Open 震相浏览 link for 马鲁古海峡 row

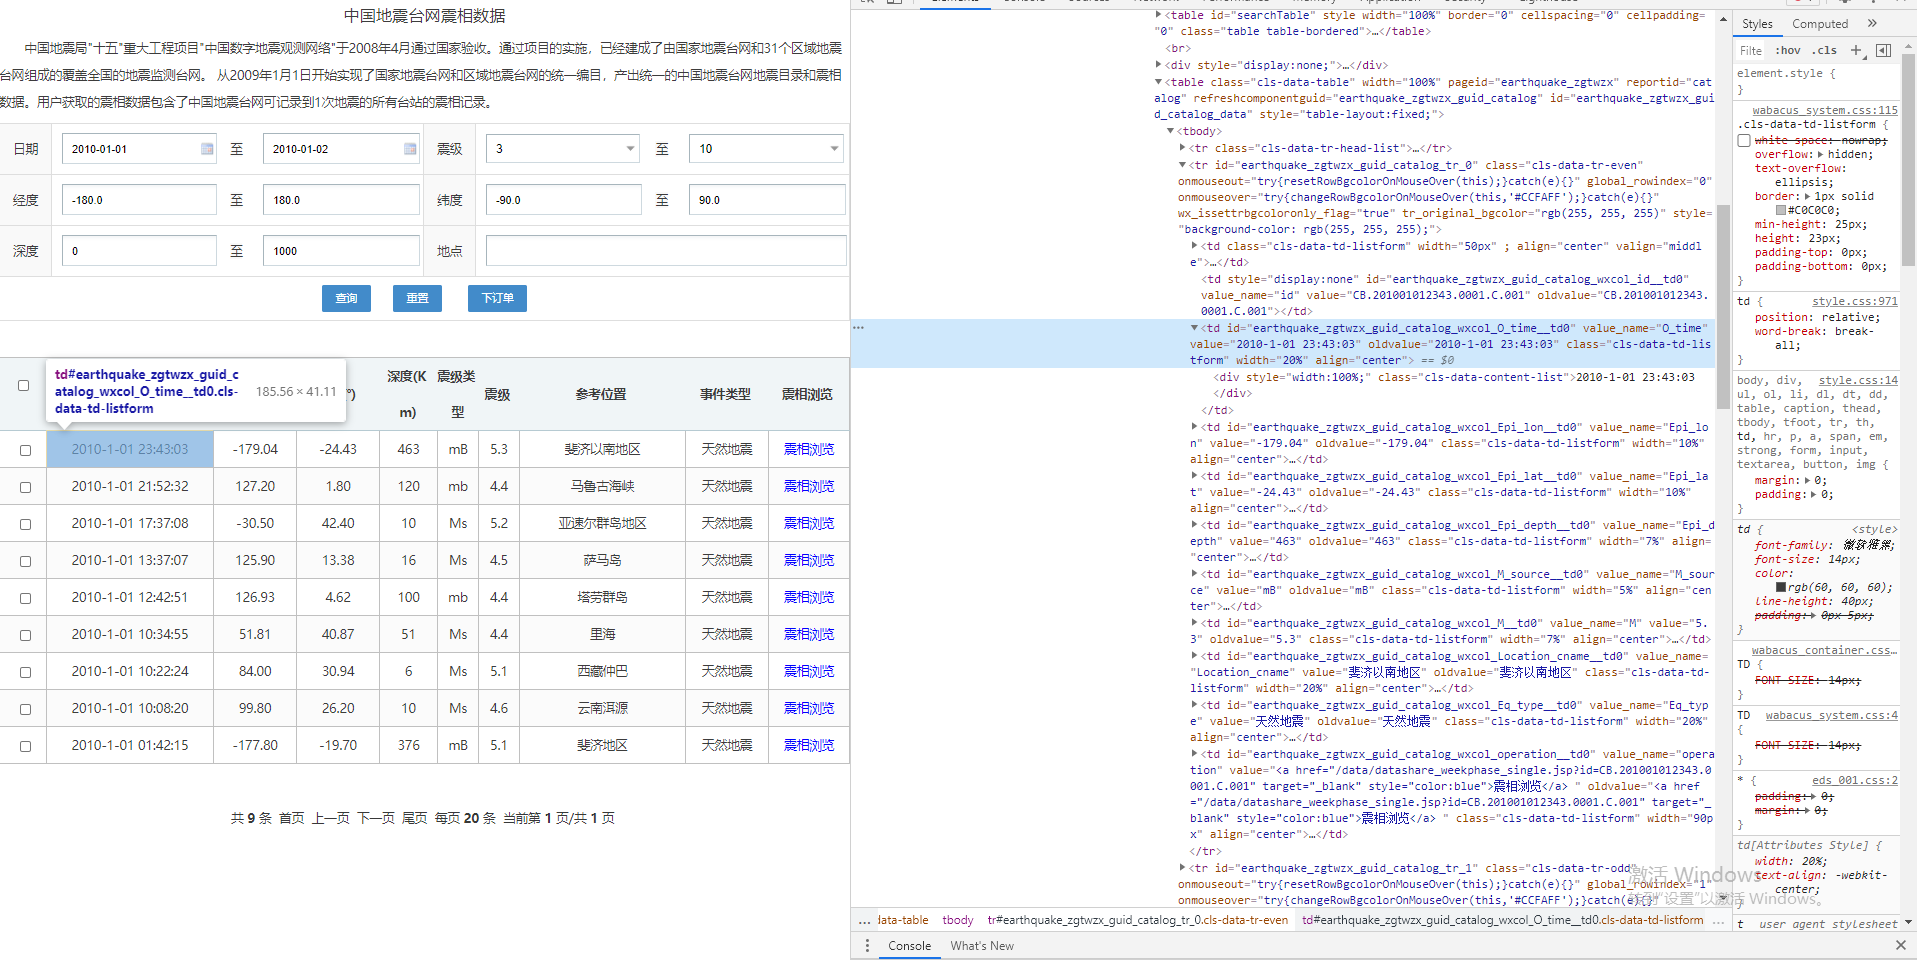pyautogui.click(x=808, y=487)
